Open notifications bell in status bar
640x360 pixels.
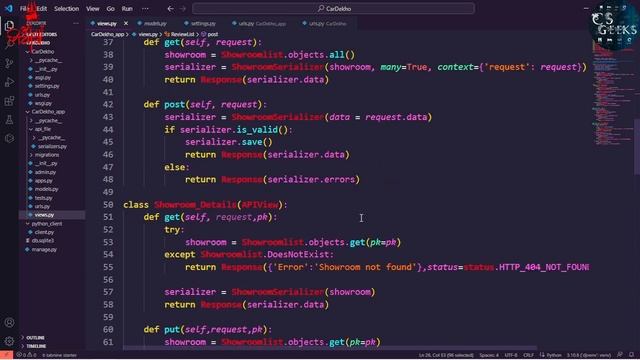point(631,355)
